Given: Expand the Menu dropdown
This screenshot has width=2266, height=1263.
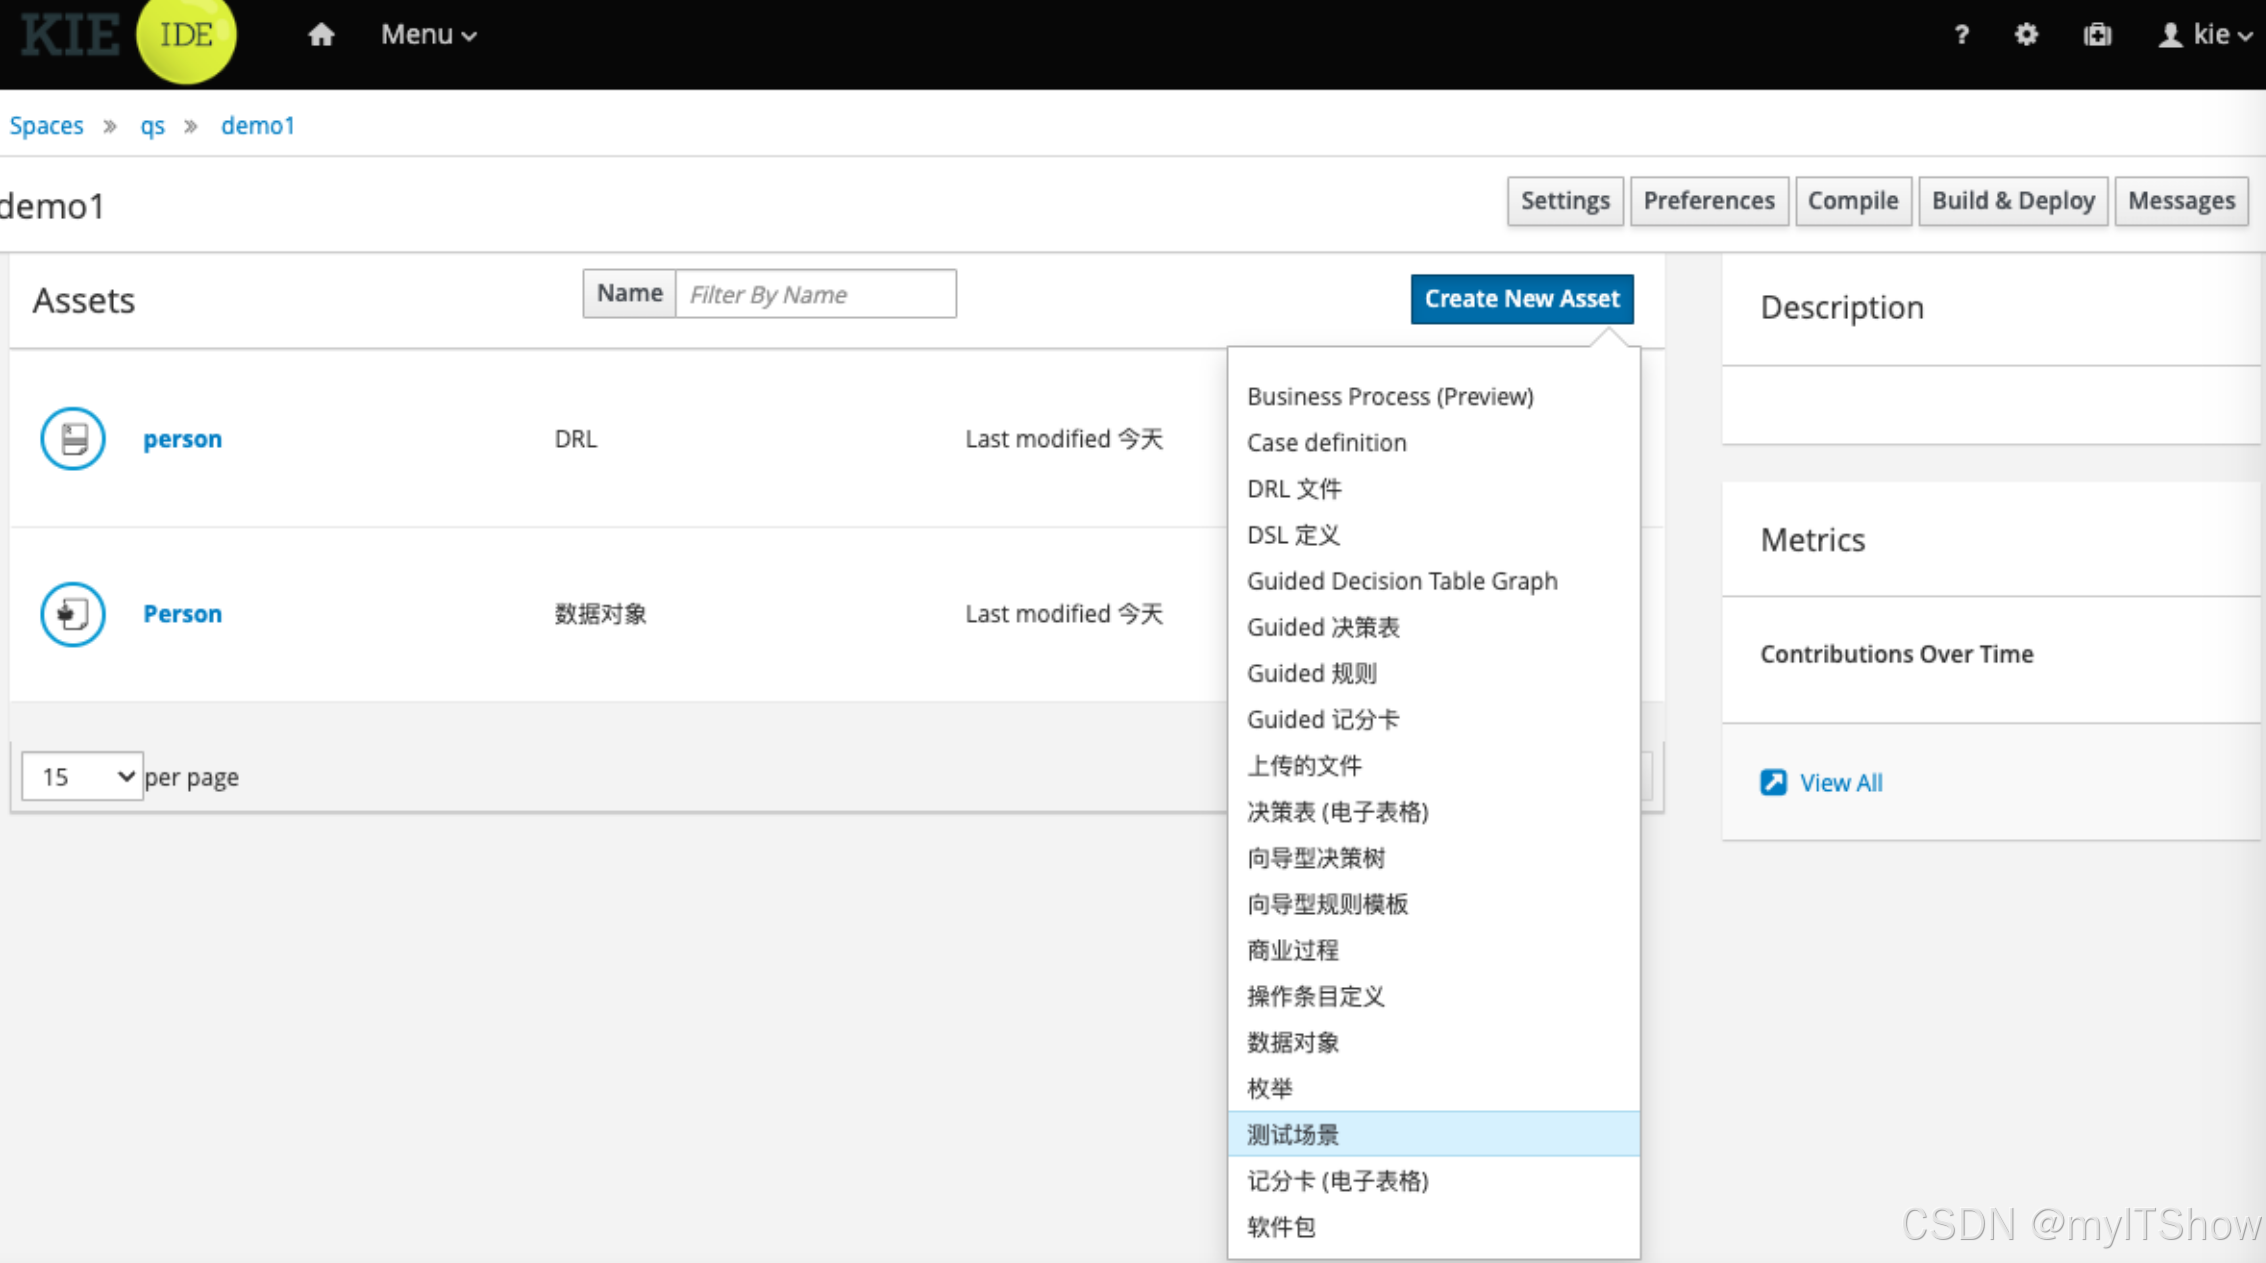Looking at the screenshot, I should 428,35.
